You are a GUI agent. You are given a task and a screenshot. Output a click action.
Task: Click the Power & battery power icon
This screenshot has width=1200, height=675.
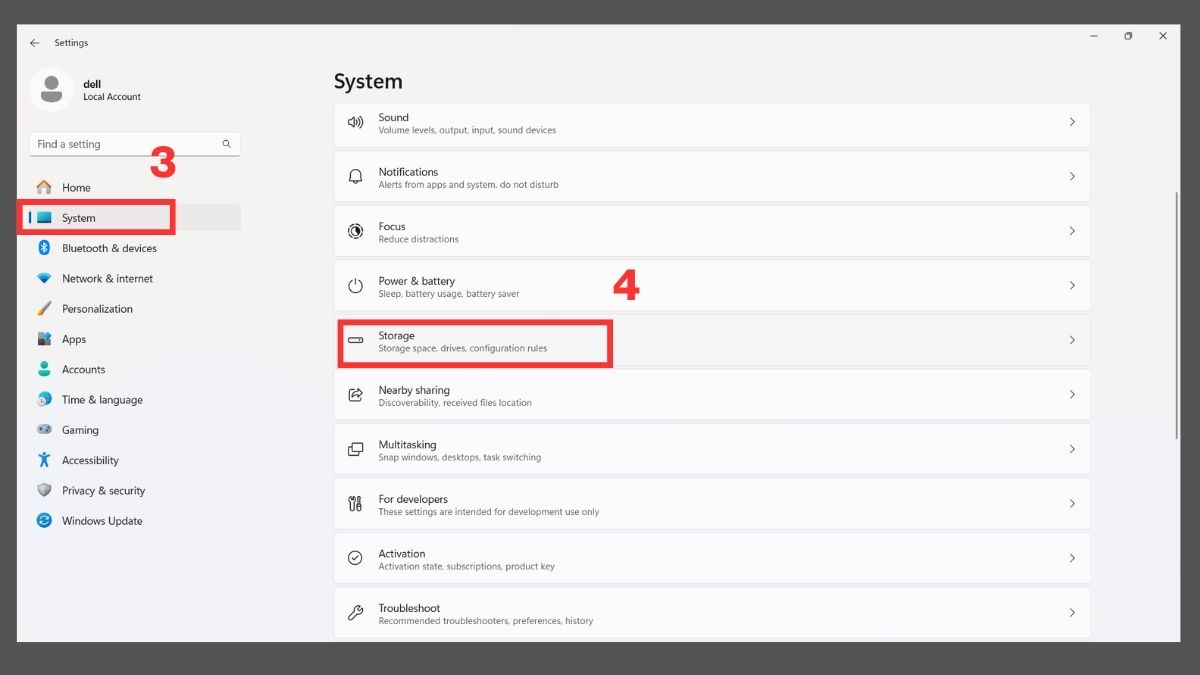[355, 286]
